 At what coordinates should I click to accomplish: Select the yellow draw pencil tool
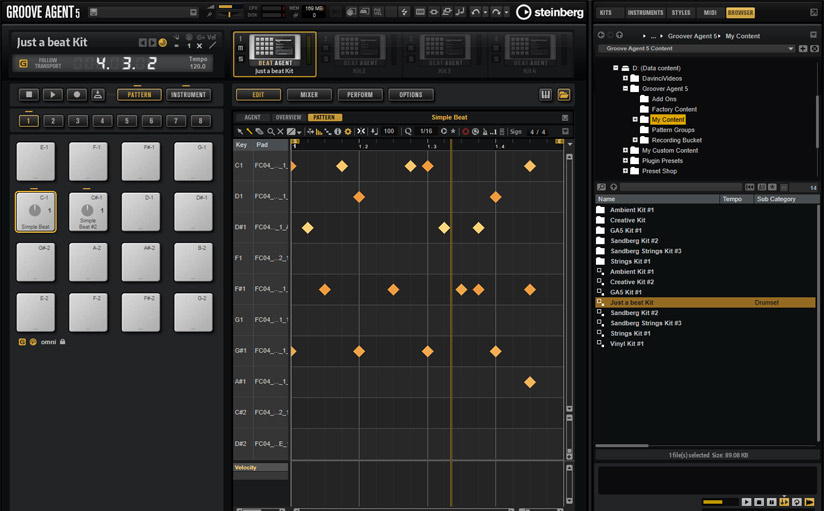250,131
